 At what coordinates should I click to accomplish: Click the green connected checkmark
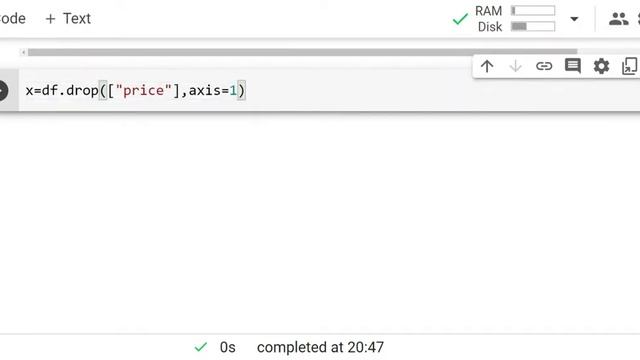(x=460, y=19)
